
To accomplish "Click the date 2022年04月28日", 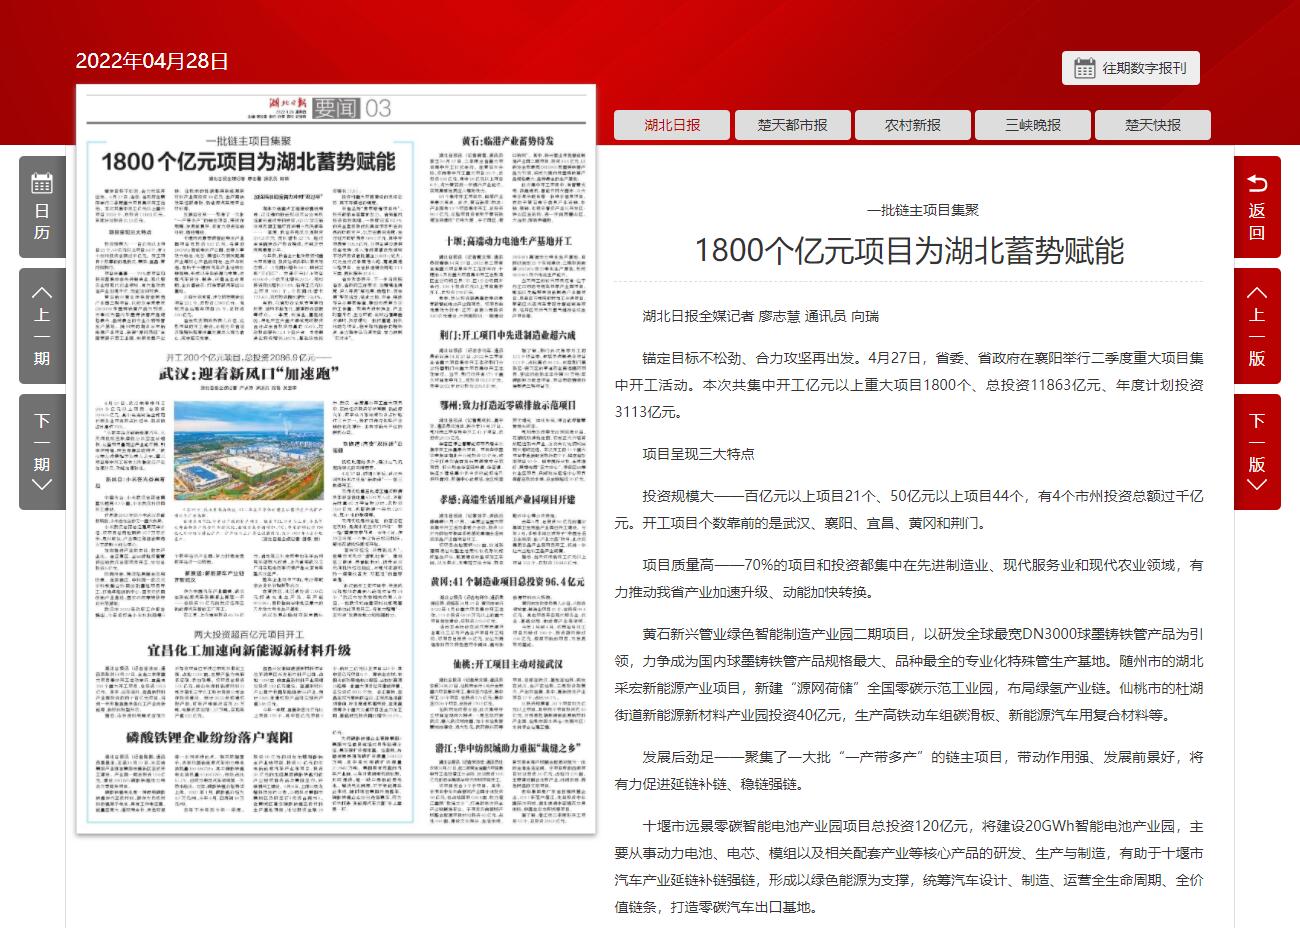I will tap(152, 61).
